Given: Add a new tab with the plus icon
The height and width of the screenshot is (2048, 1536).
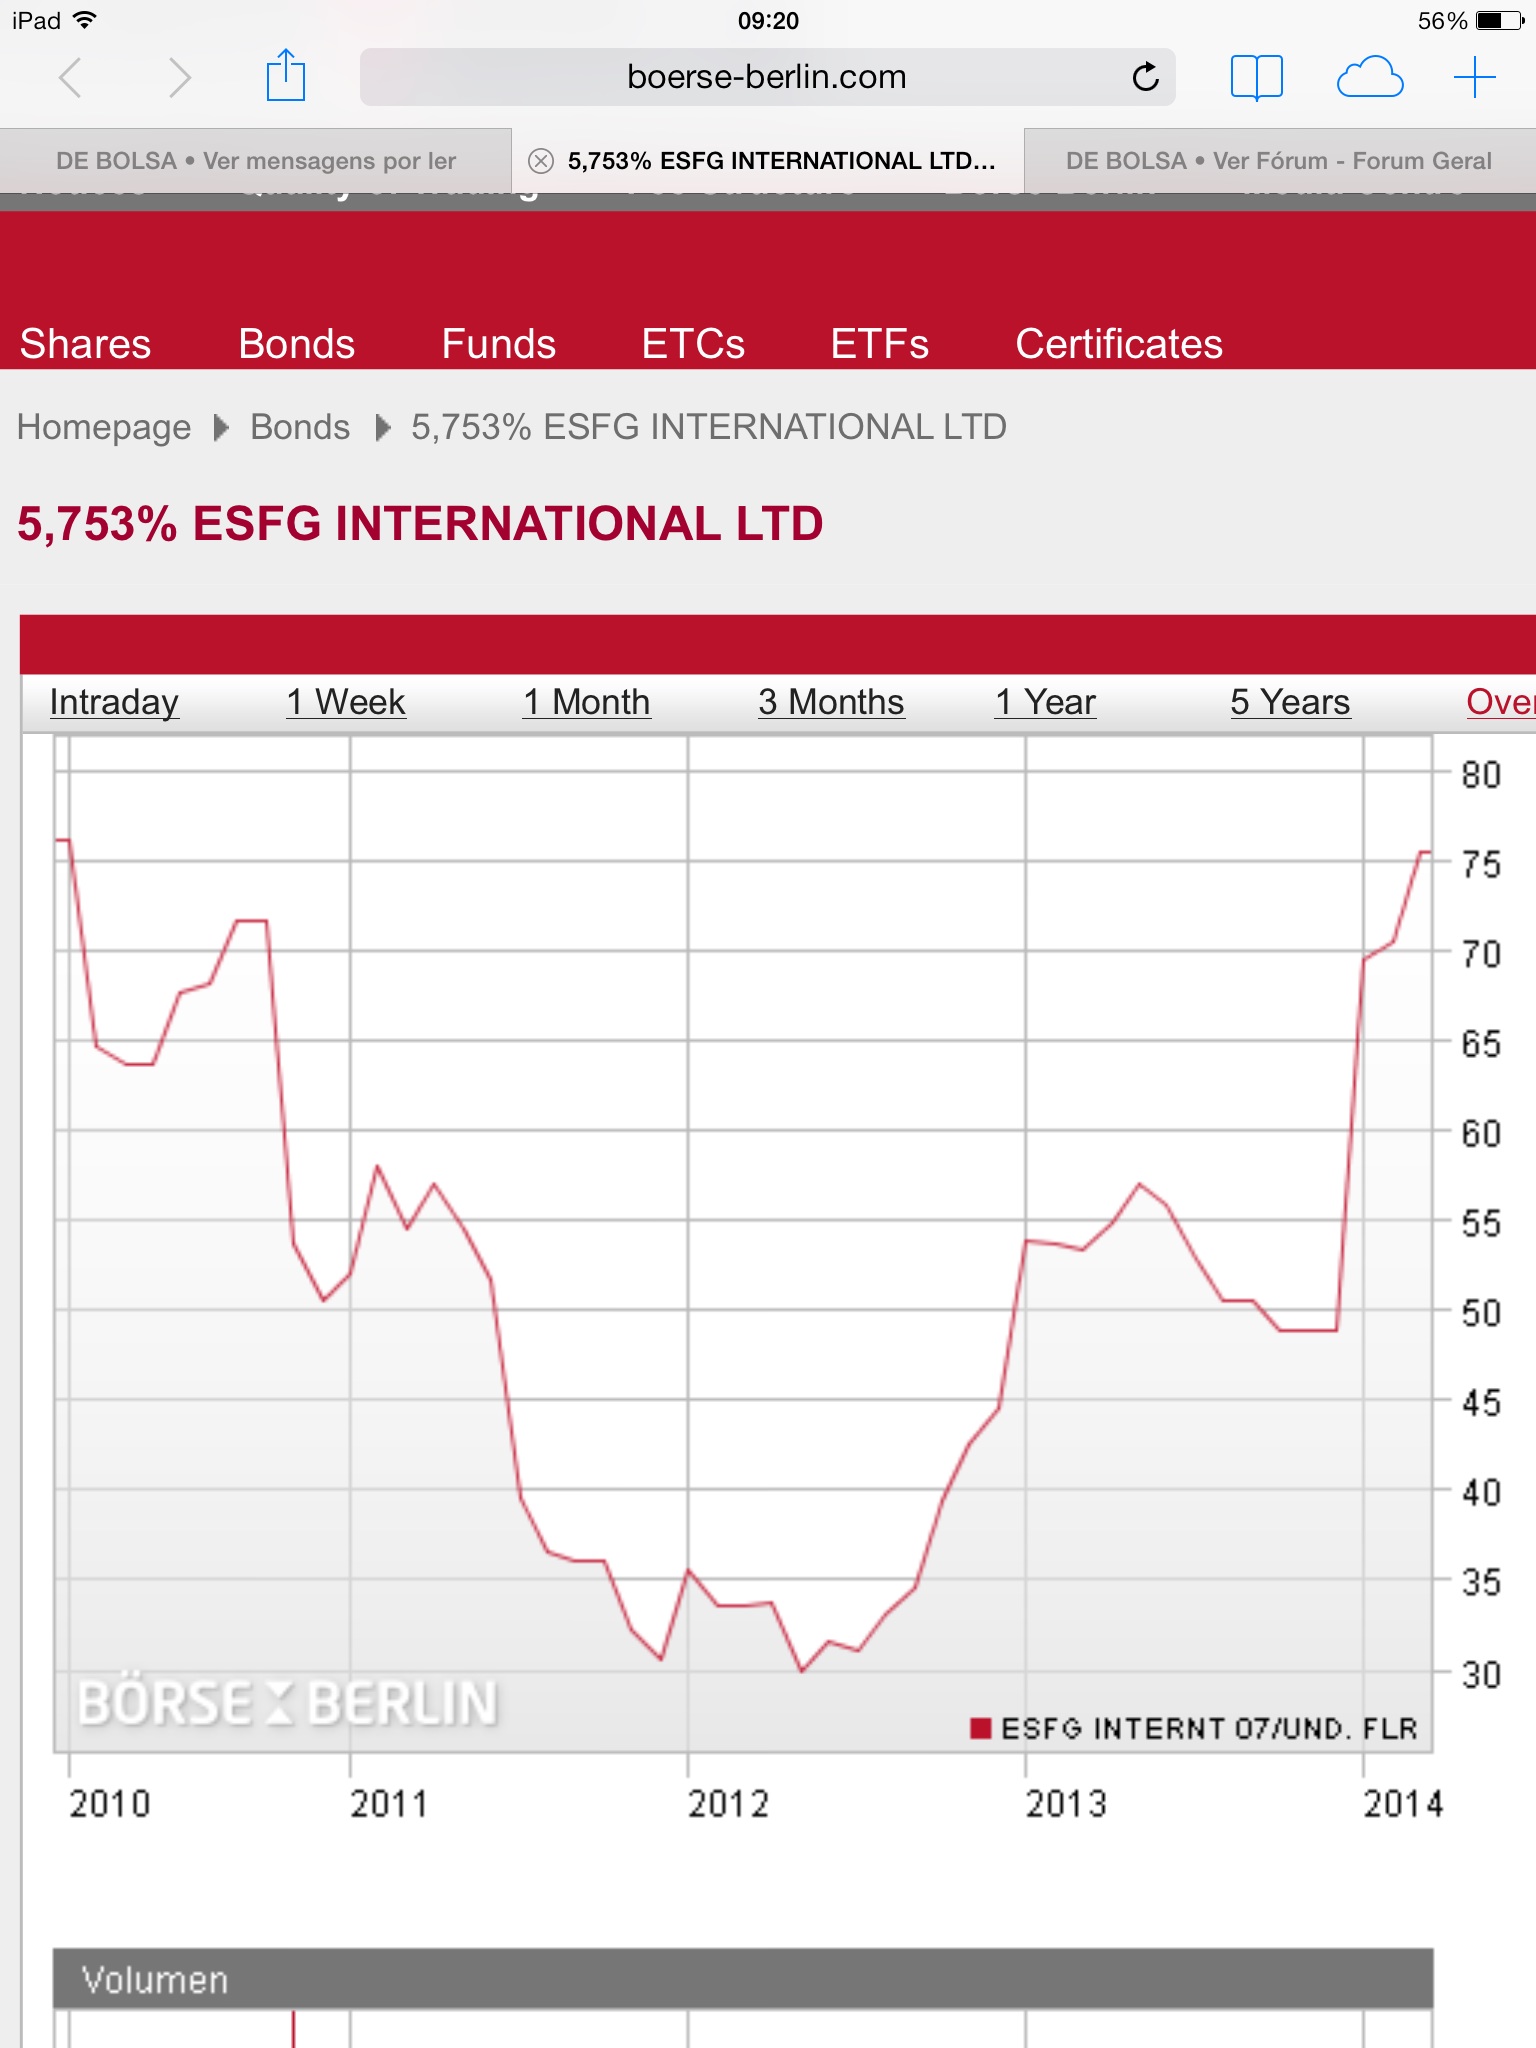Looking at the screenshot, I should 1474,77.
